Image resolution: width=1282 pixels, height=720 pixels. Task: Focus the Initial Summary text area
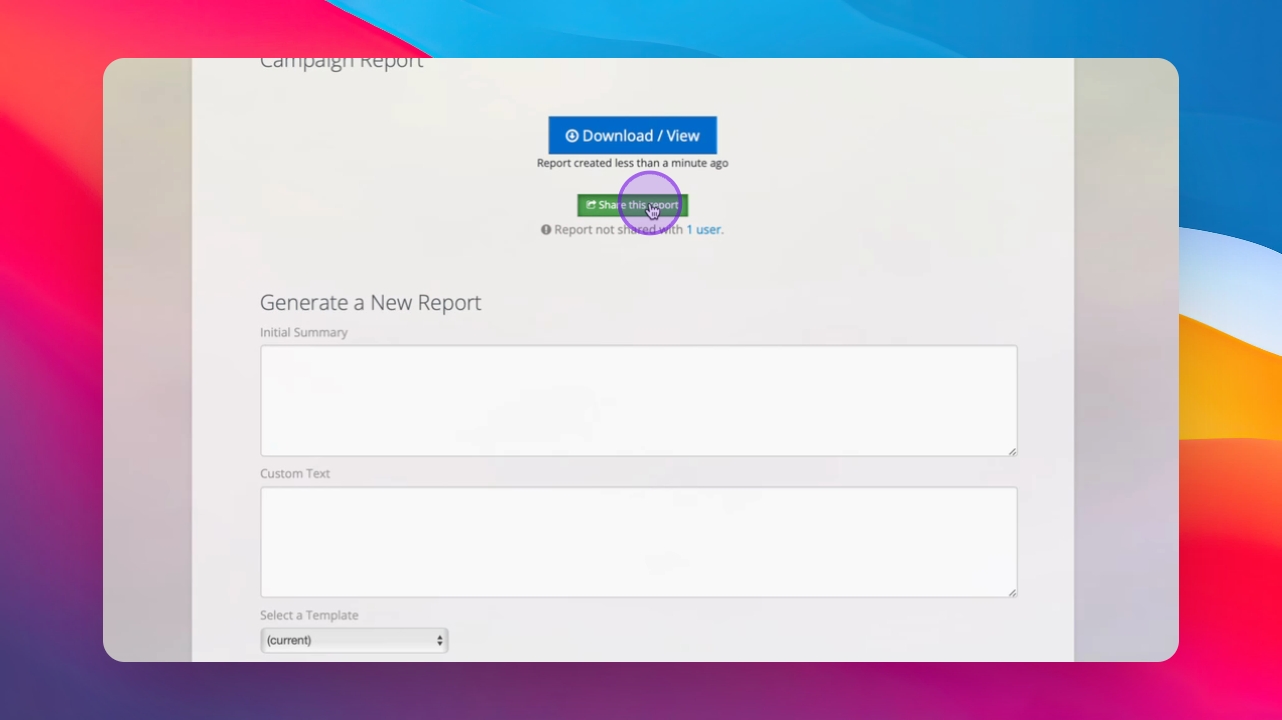tap(639, 401)
